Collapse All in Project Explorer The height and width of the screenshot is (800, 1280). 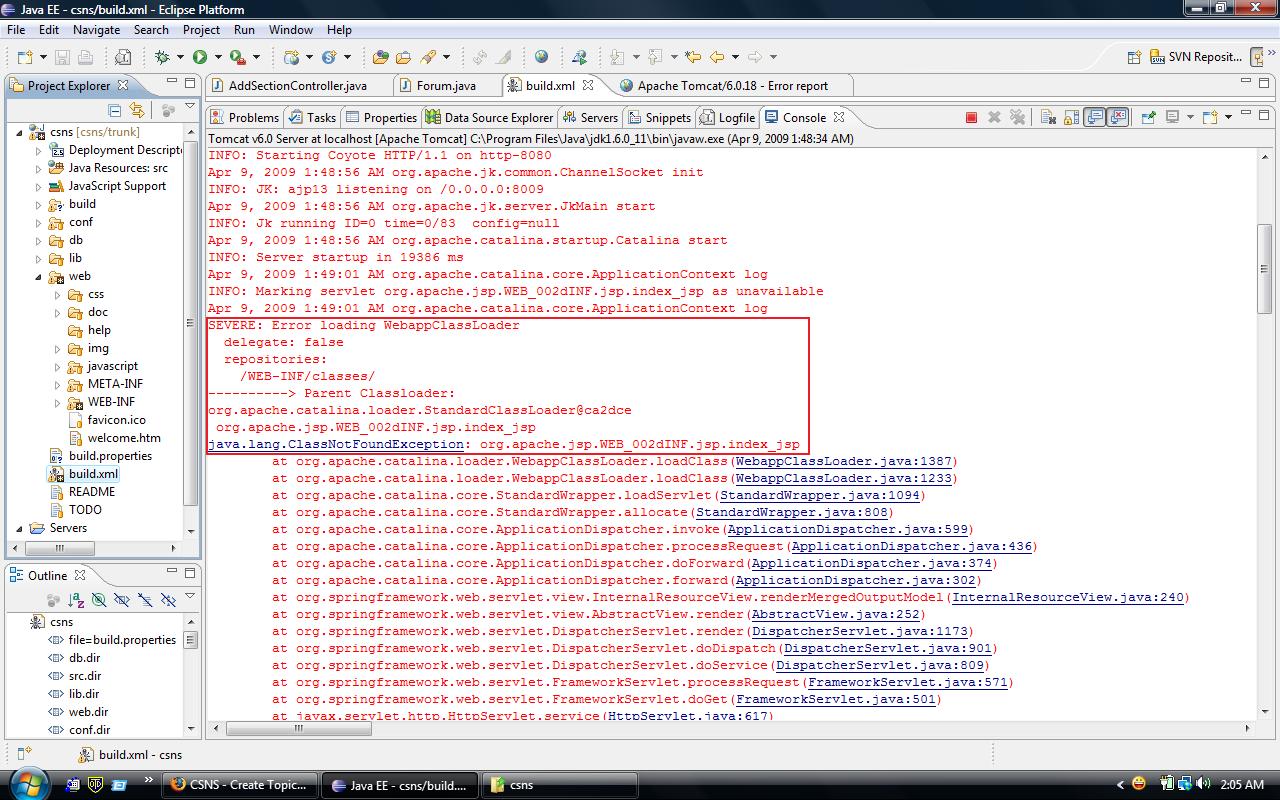(114, 110)
